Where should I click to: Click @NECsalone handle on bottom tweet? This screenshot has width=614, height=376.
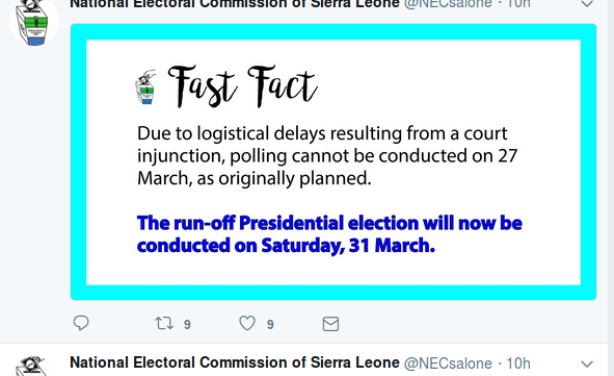448,363
